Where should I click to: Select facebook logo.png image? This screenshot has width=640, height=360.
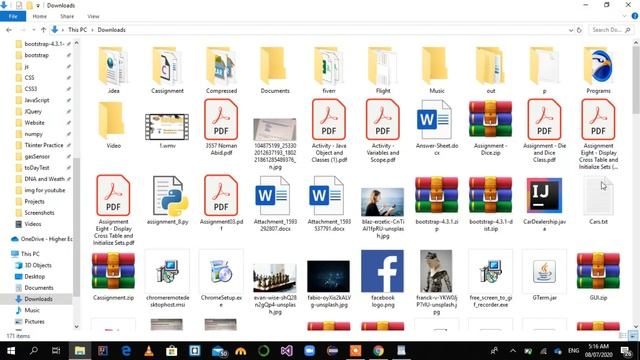point(383,280)
